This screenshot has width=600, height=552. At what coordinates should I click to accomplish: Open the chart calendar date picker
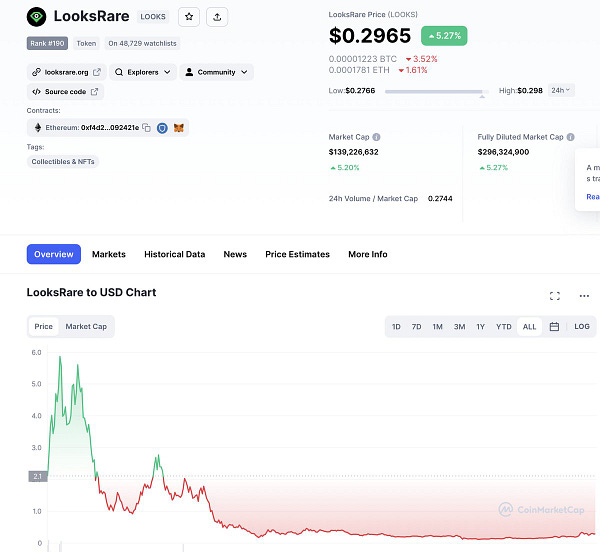[x=554, y=327]
